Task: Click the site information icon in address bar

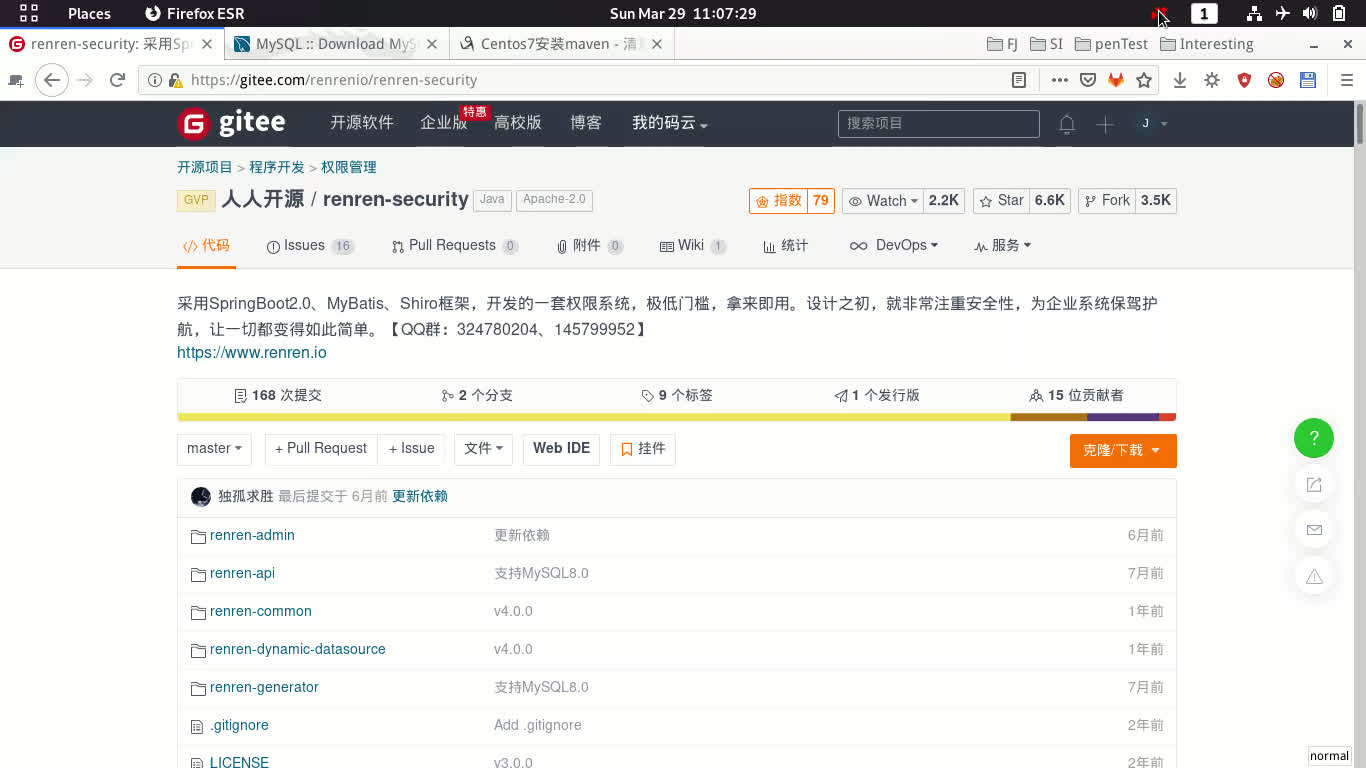Action: 155,80
